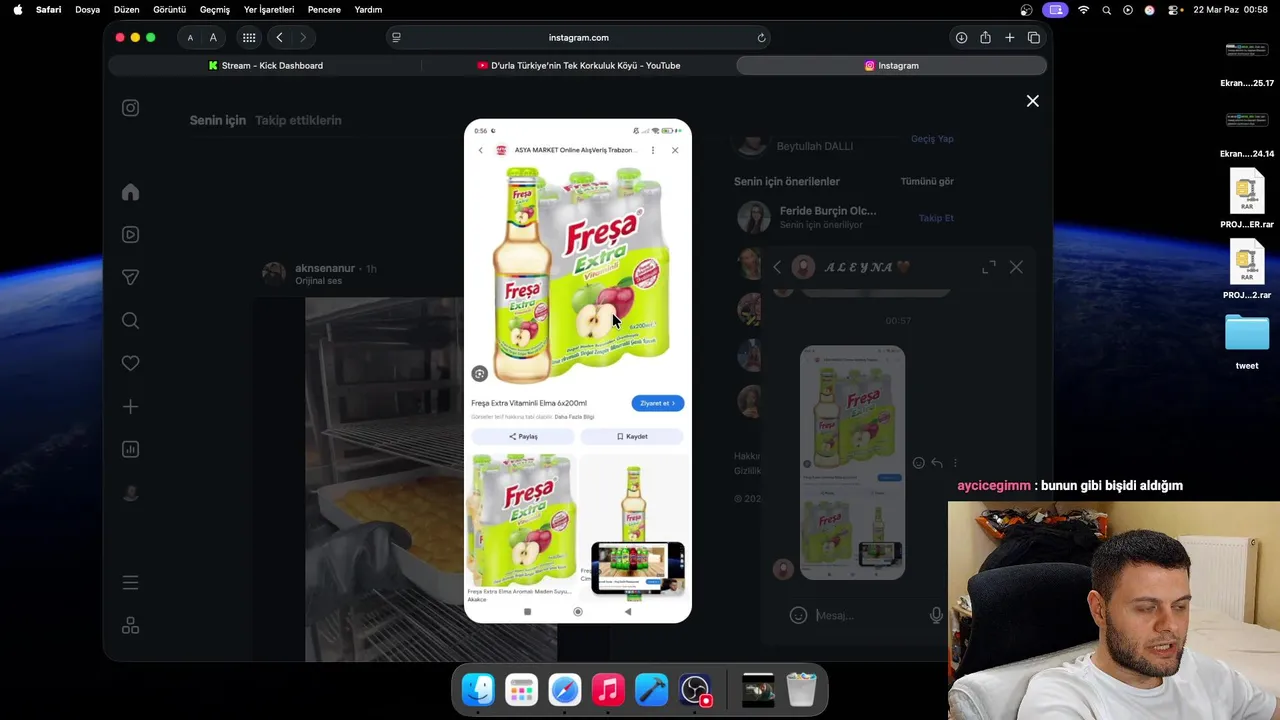React with emoji to the sent image
This screenshot has width=1280, height=720.
[919, 463]
